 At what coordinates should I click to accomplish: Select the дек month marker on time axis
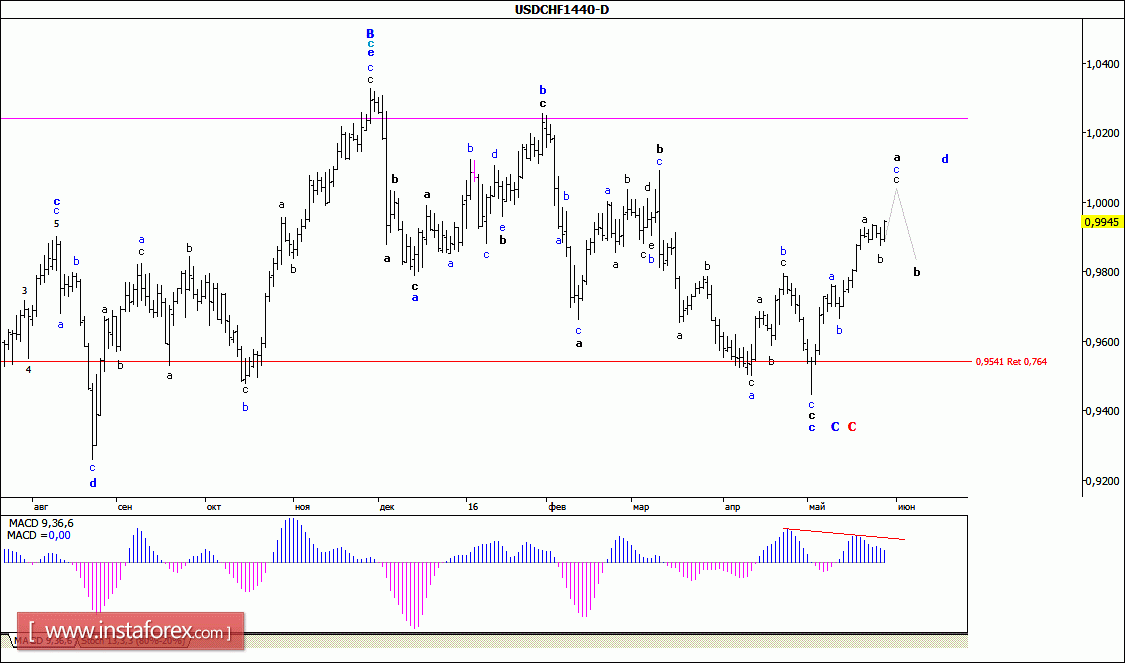pyautogui.click(x=387, y=507)
